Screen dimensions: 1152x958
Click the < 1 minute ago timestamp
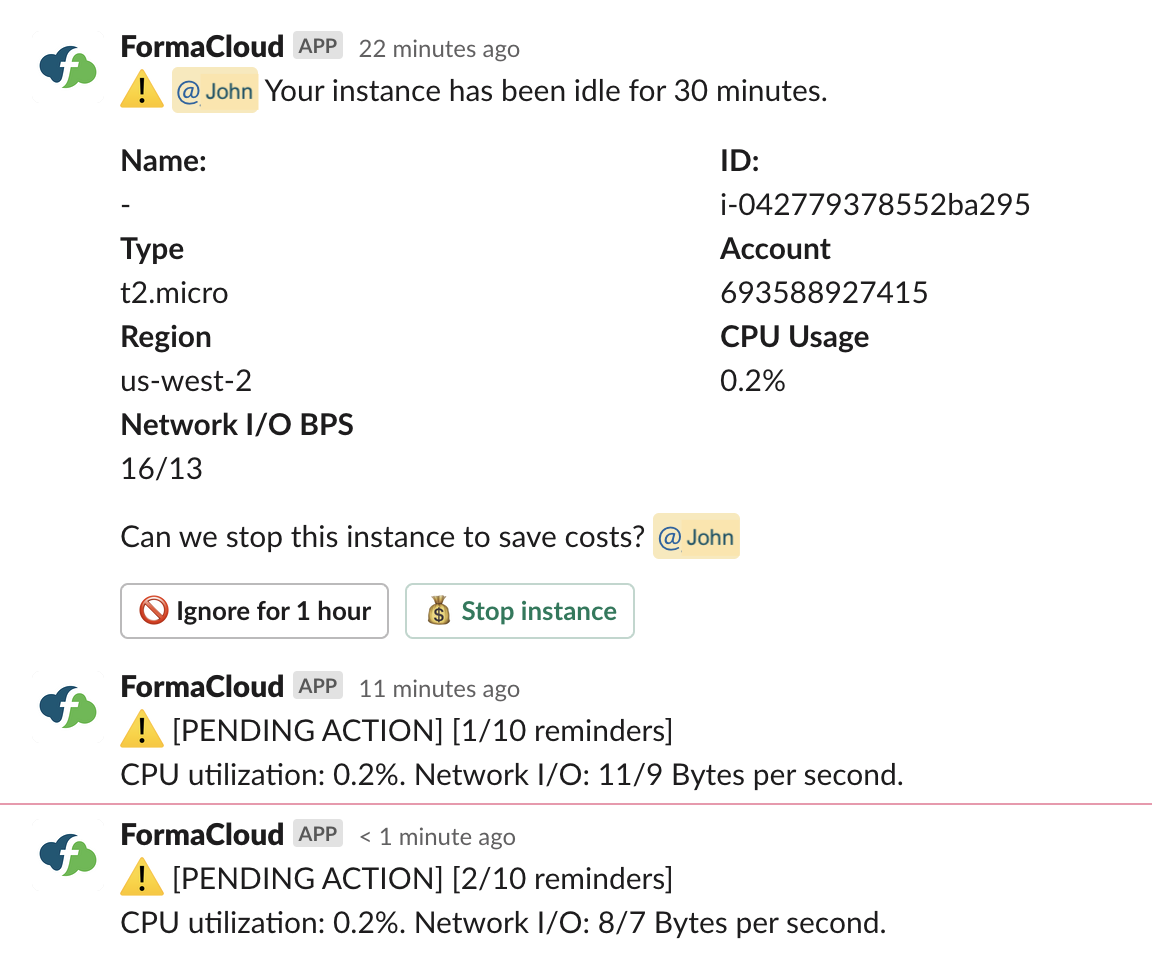pos(438,836)
